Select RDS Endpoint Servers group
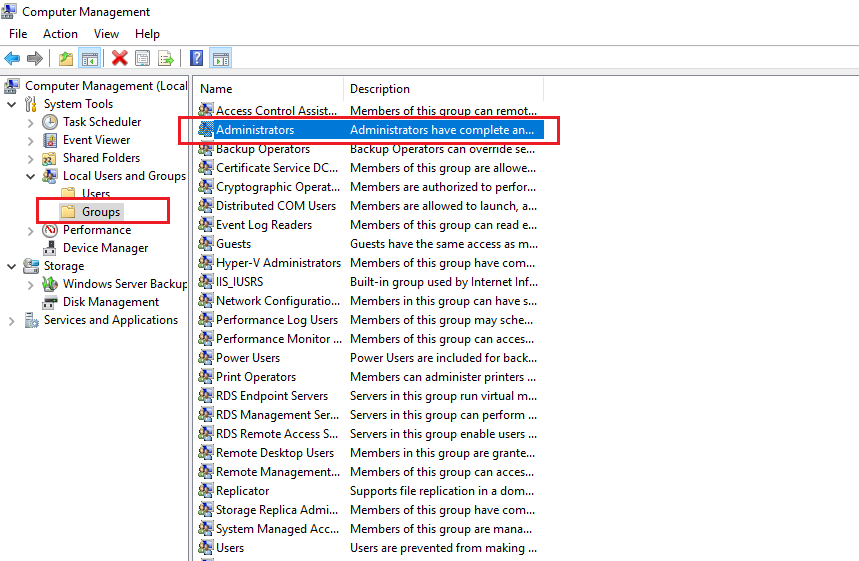This screenshot has height=561, width=859. 272,396
